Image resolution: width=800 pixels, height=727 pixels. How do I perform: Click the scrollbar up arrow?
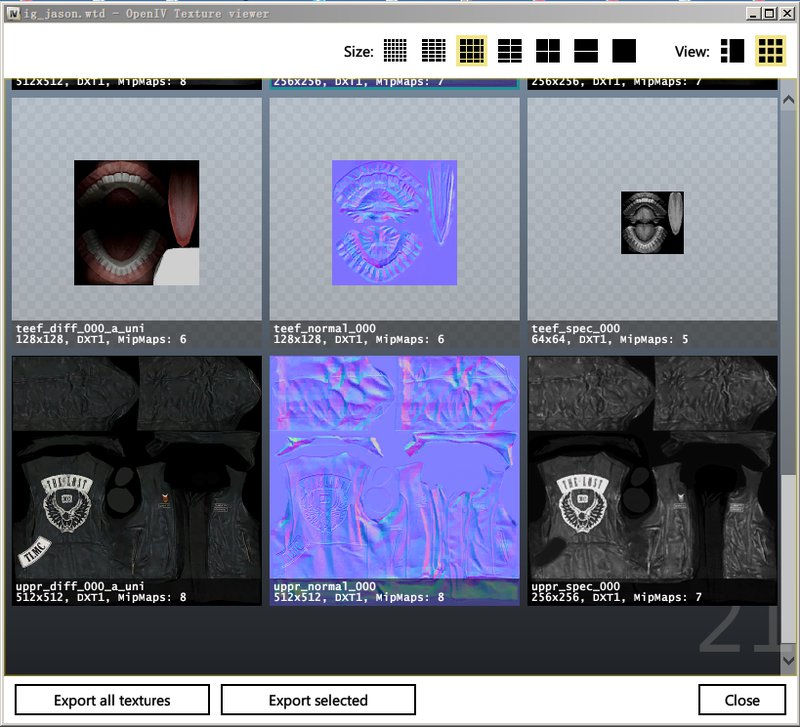pyautogui.click(x=788, y=100)
